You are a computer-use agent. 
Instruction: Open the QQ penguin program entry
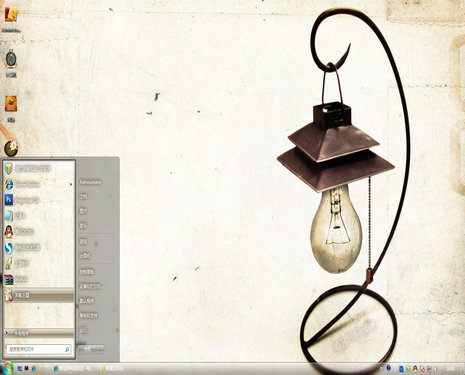click(x=38, y=232)
